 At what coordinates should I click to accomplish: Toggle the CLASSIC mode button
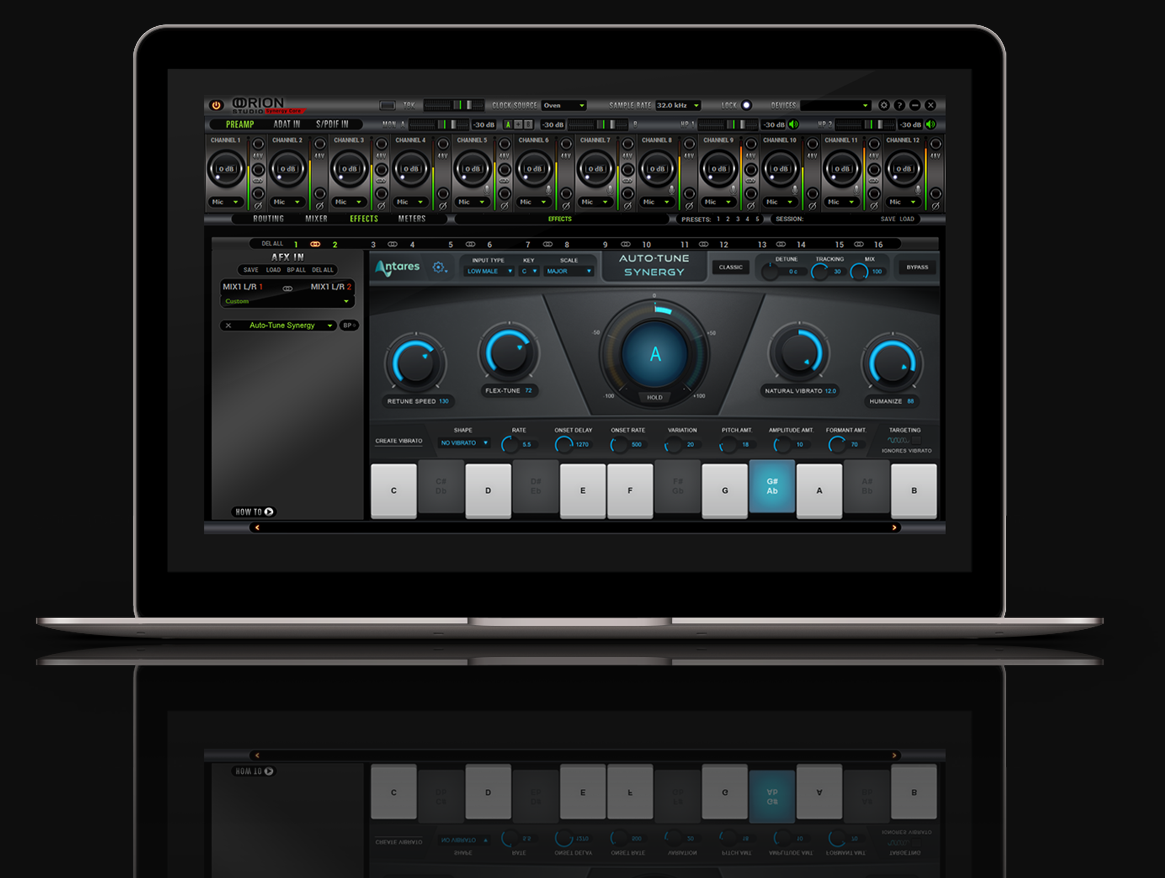coord(730,267)
